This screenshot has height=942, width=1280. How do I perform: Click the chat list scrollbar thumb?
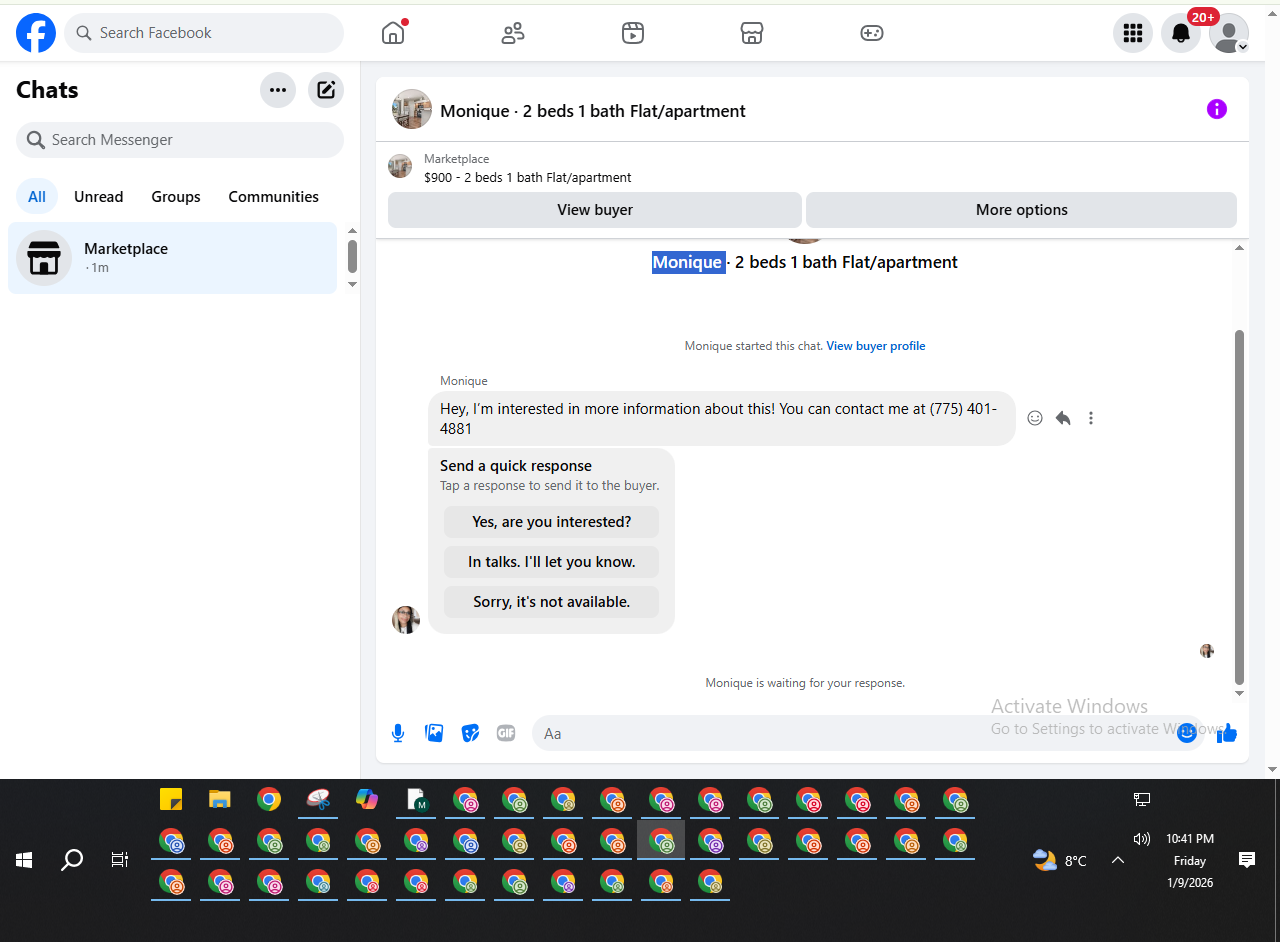point(352,256)
